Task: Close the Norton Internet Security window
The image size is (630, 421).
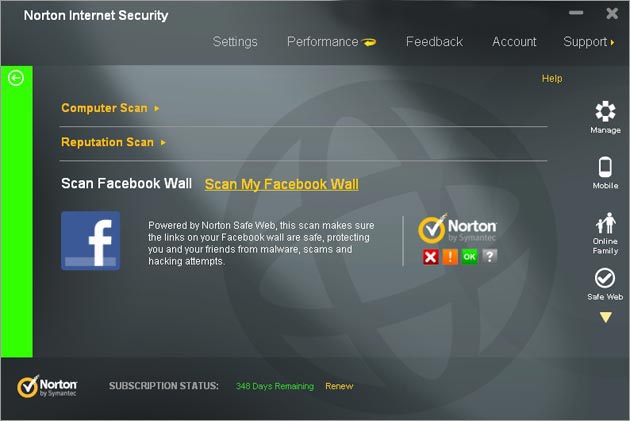Action: tap(612, 13)
